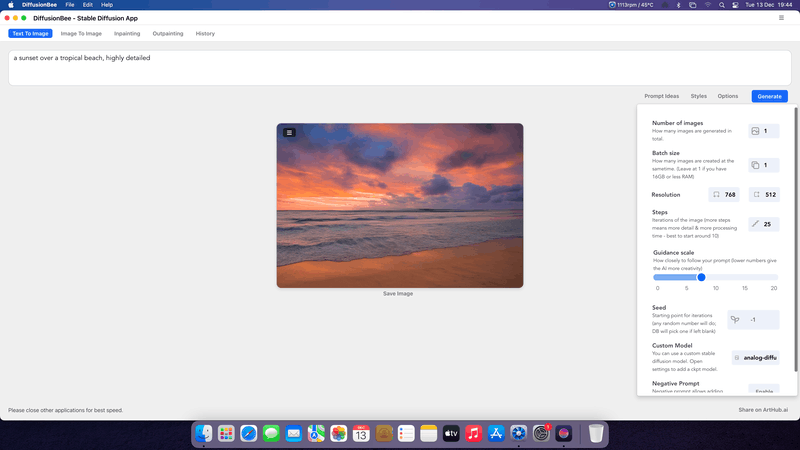Open the File menu
The width and height of the screenshot is (800, 450).
(x=70, y=5)
